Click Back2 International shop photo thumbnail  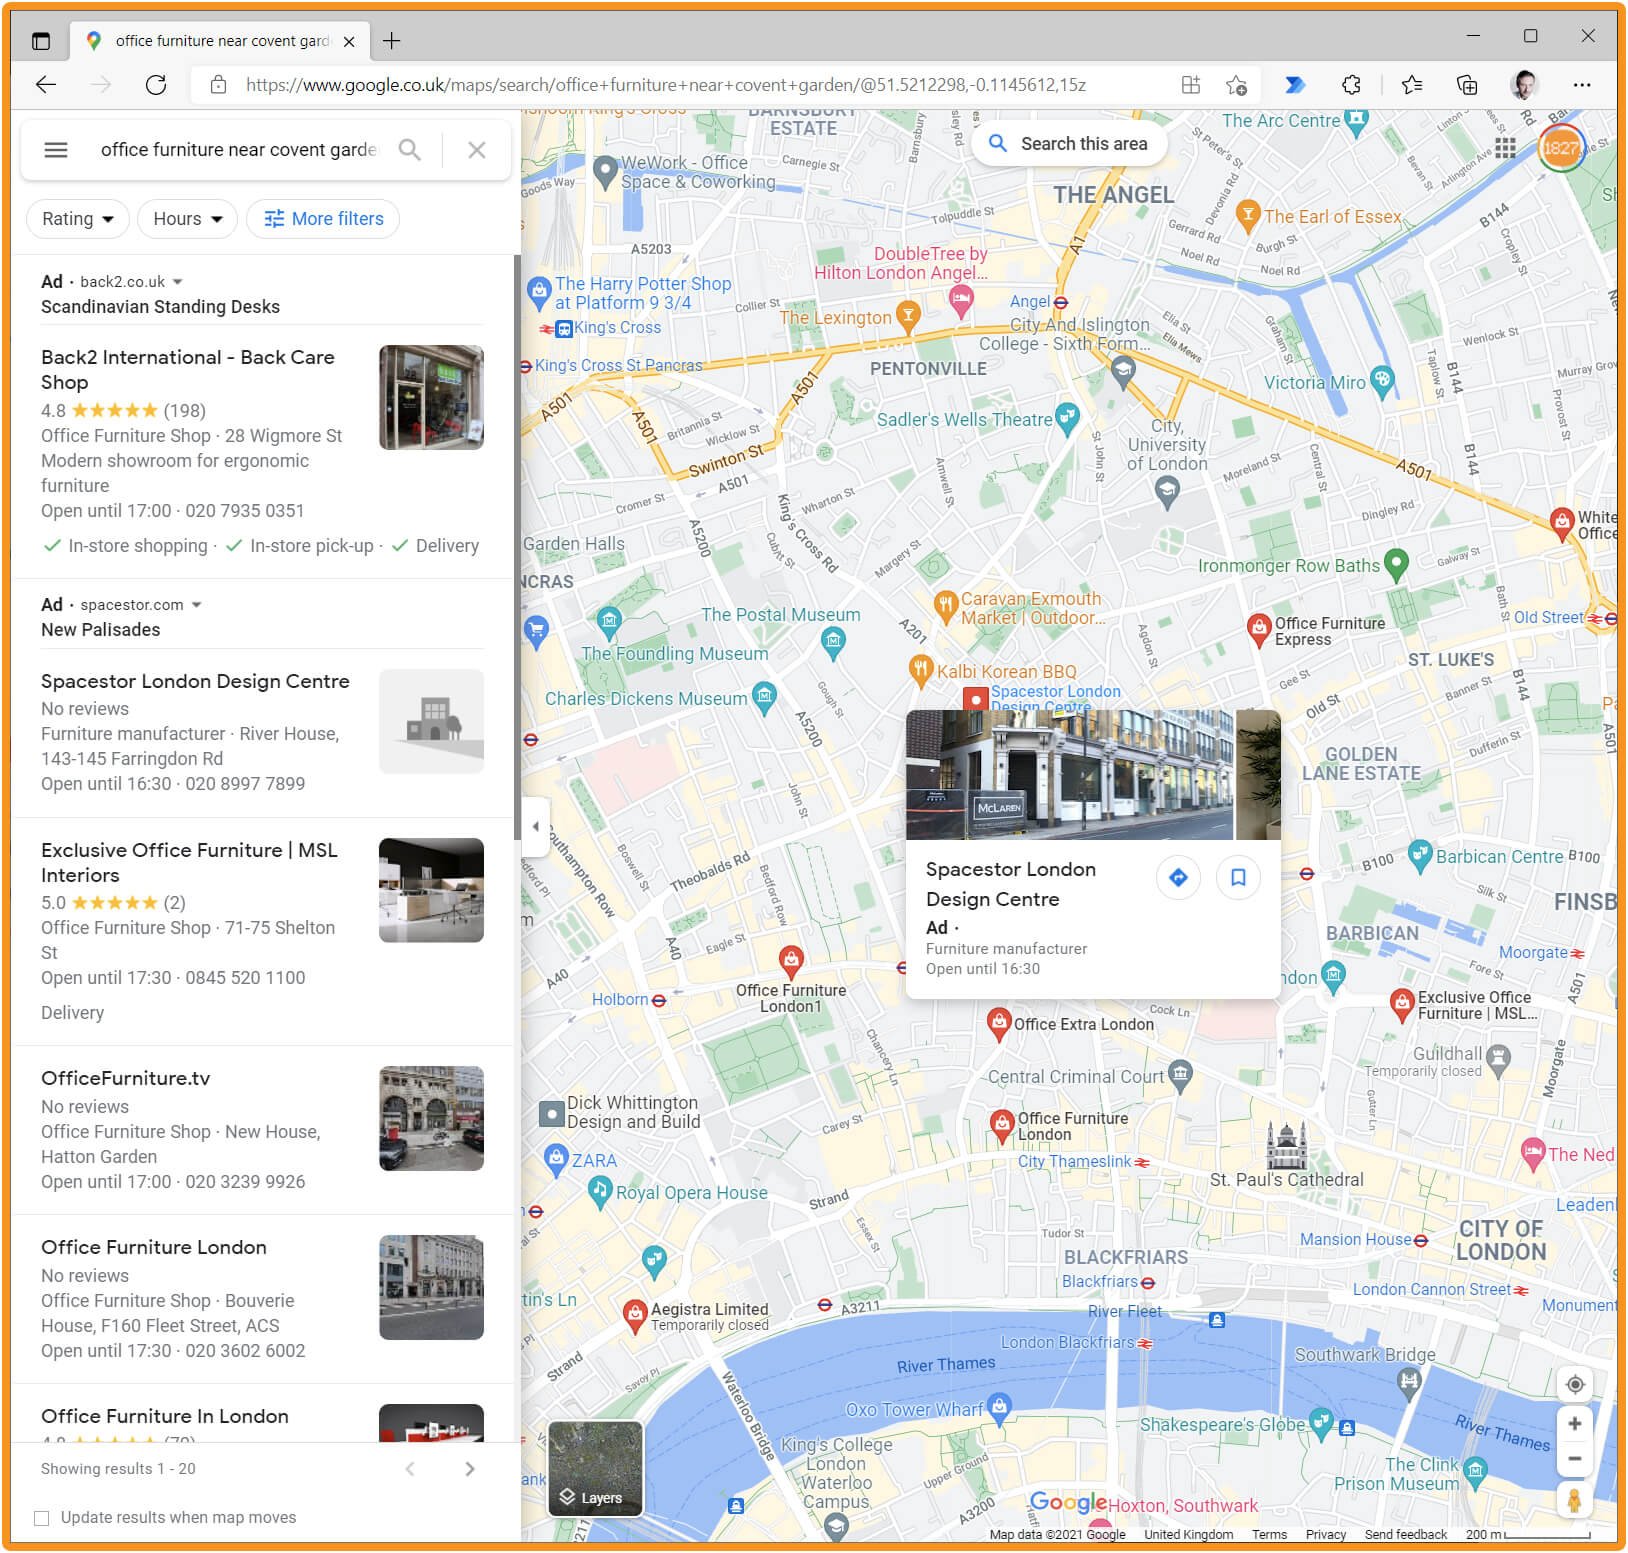click(431, 397)
